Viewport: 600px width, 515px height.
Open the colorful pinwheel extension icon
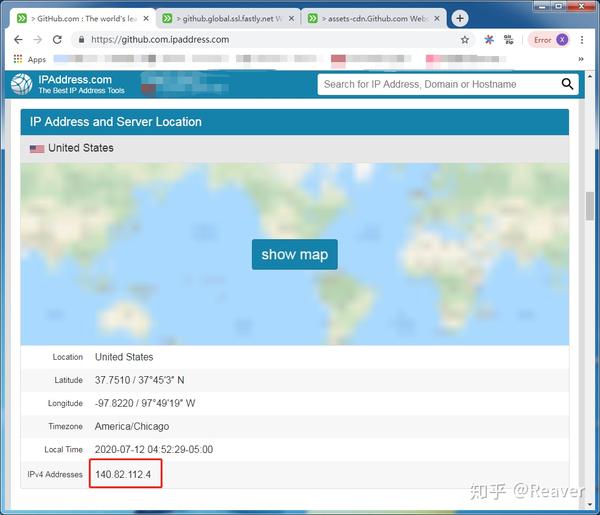[489, 40]
